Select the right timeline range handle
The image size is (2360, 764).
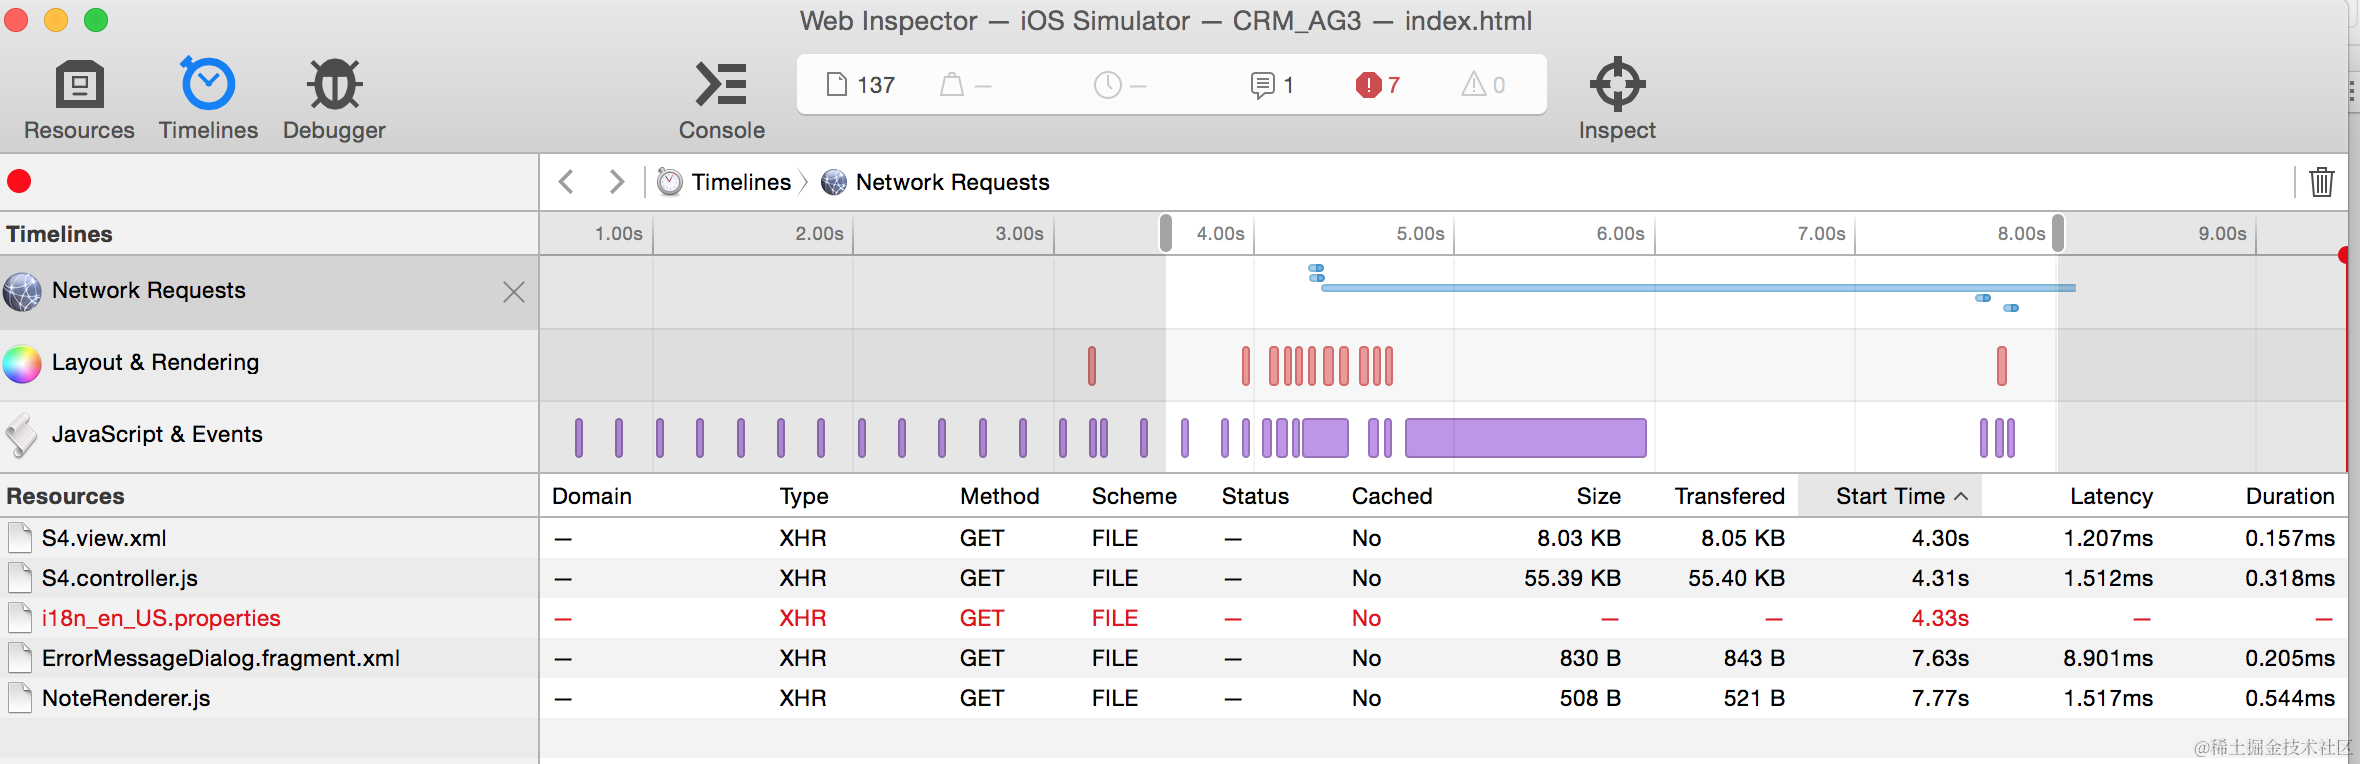(2058, 233)
